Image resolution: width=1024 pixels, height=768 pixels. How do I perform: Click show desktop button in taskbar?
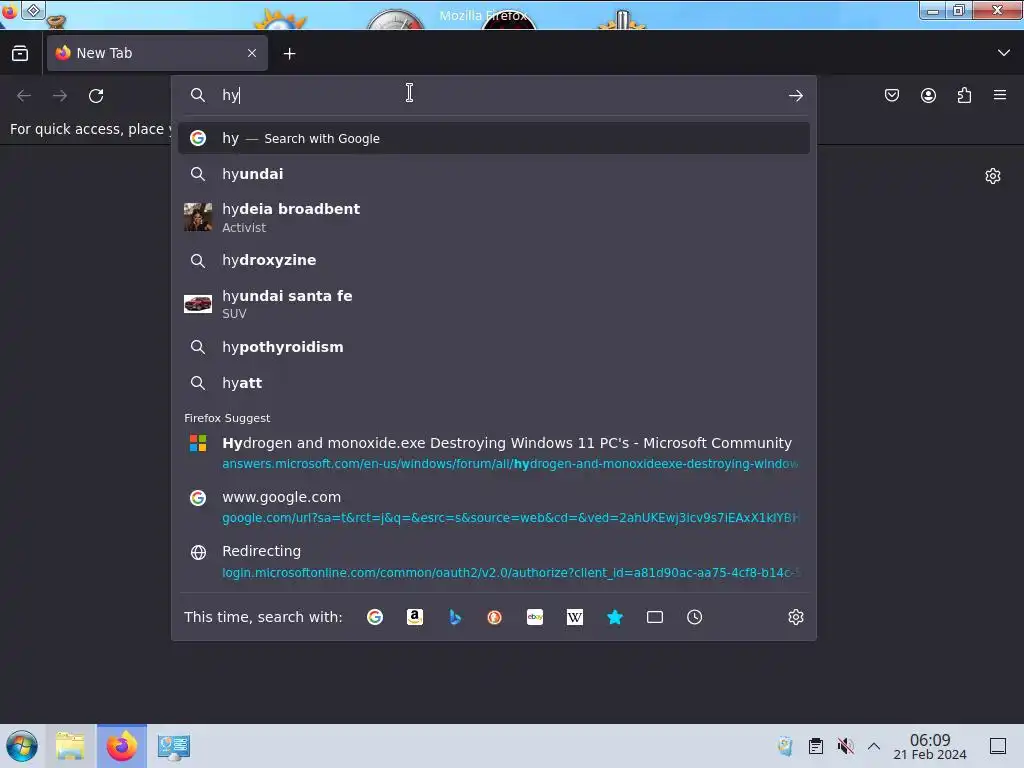998,746
